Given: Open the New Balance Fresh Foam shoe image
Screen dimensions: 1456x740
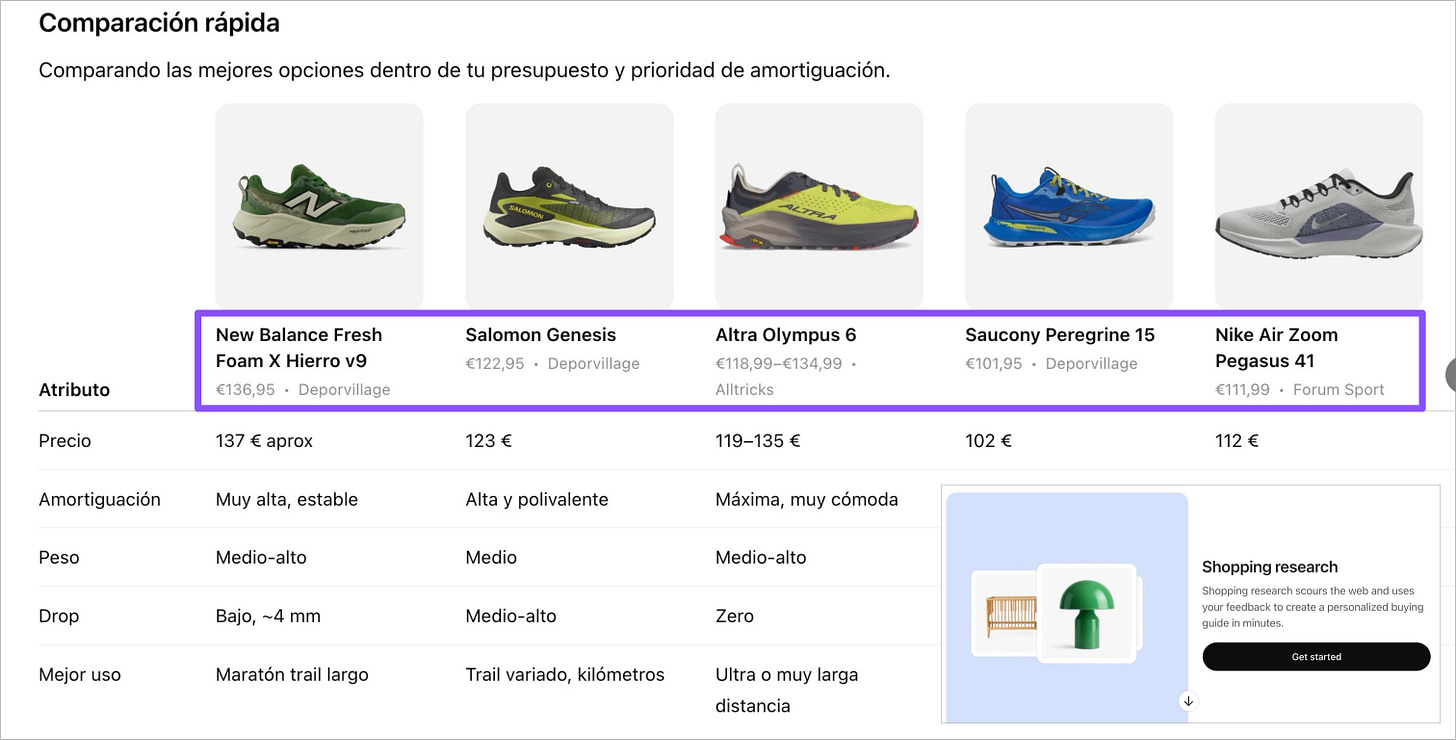Looking at the screenshot, I should (319, 206).
